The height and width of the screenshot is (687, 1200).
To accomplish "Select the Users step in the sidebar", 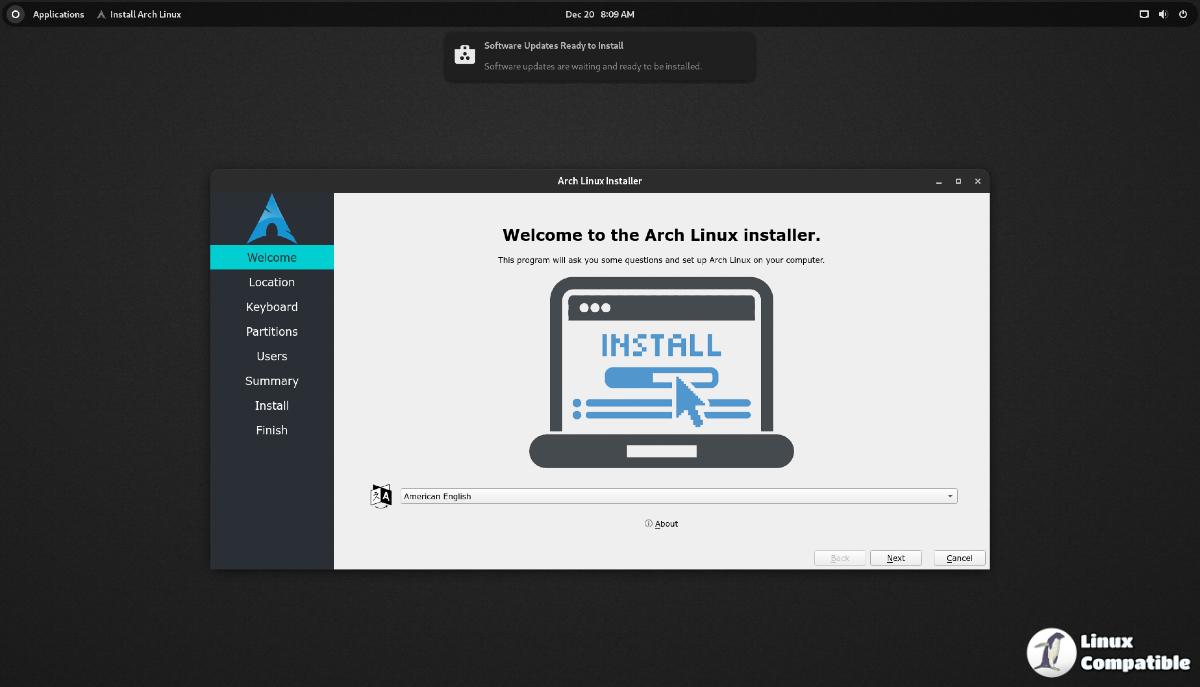I will click(x=272, y=356).
